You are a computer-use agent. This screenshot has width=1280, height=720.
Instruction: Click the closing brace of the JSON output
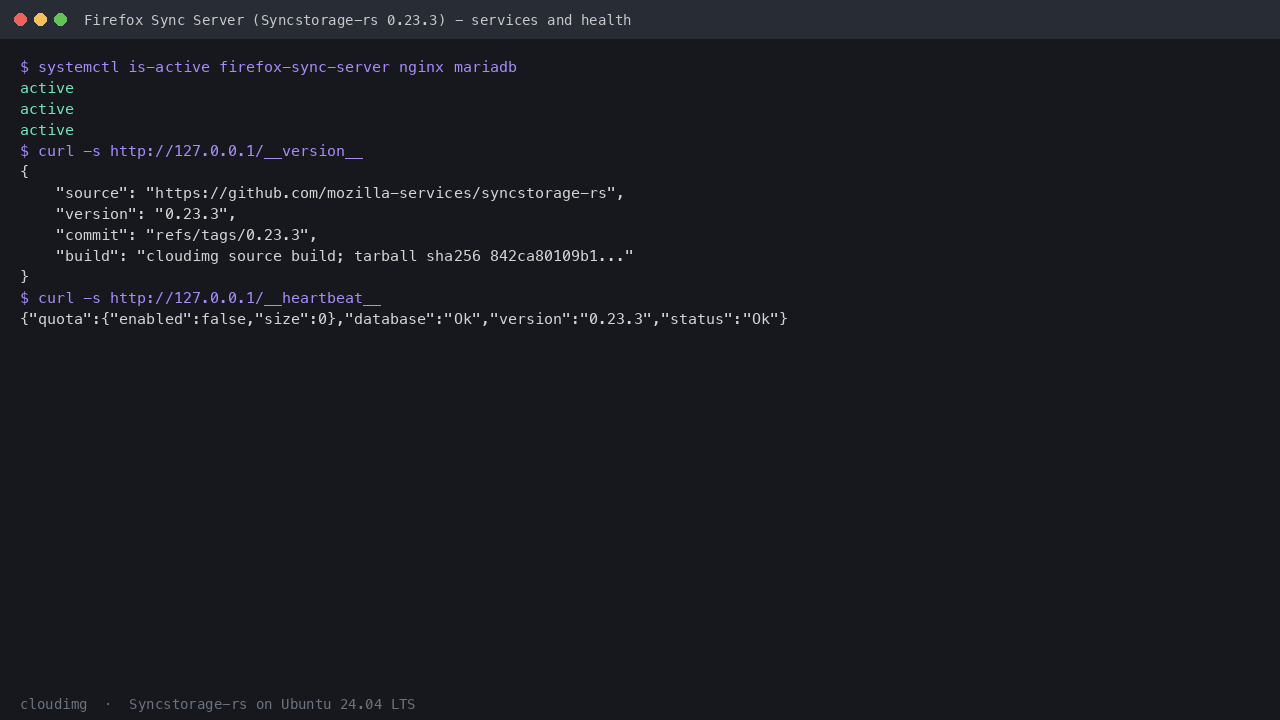[24, 276]
